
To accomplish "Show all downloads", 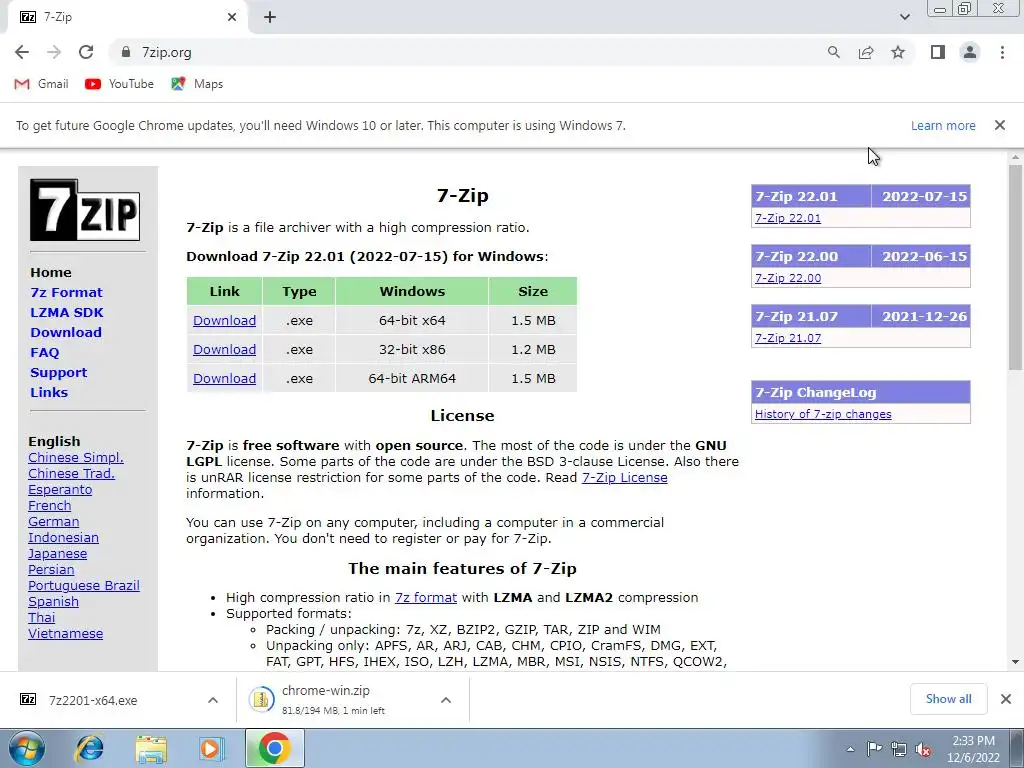I will (948, 699).
